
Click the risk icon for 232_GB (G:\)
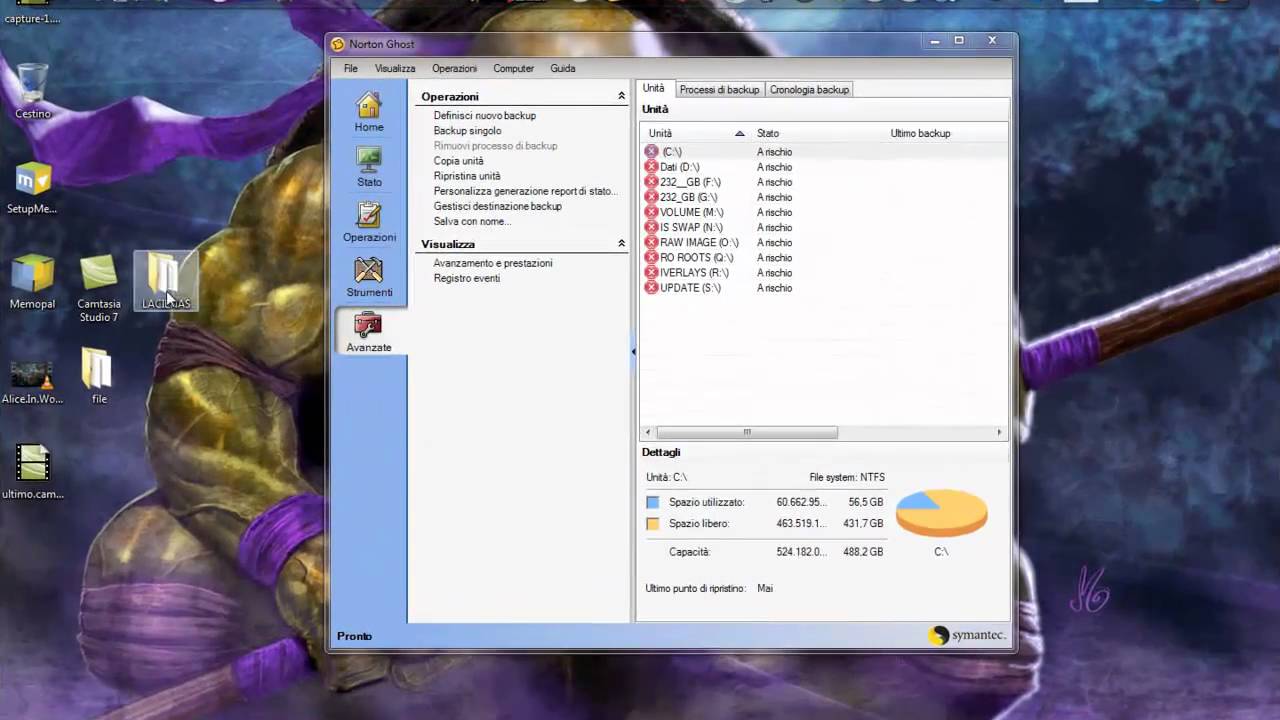[652, 197]
